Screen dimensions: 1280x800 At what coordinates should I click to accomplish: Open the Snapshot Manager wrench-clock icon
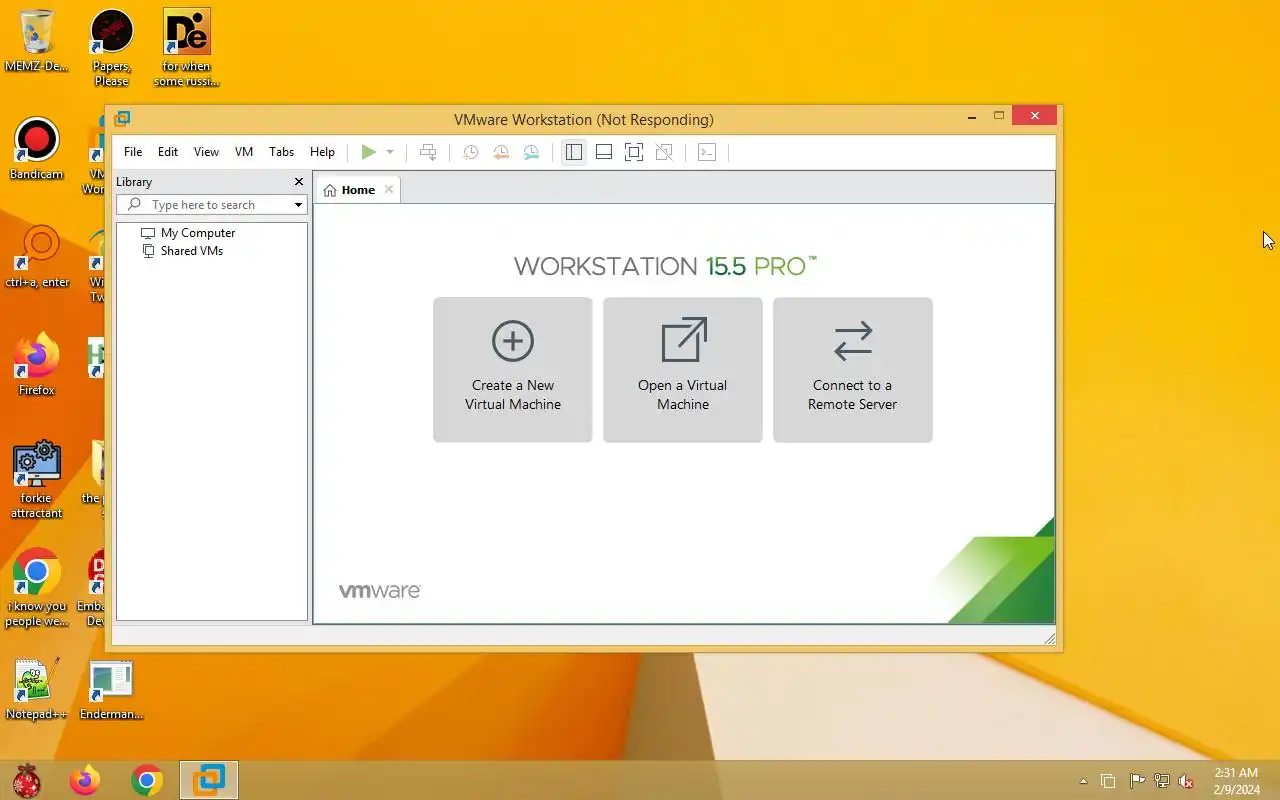click(531, 152)
